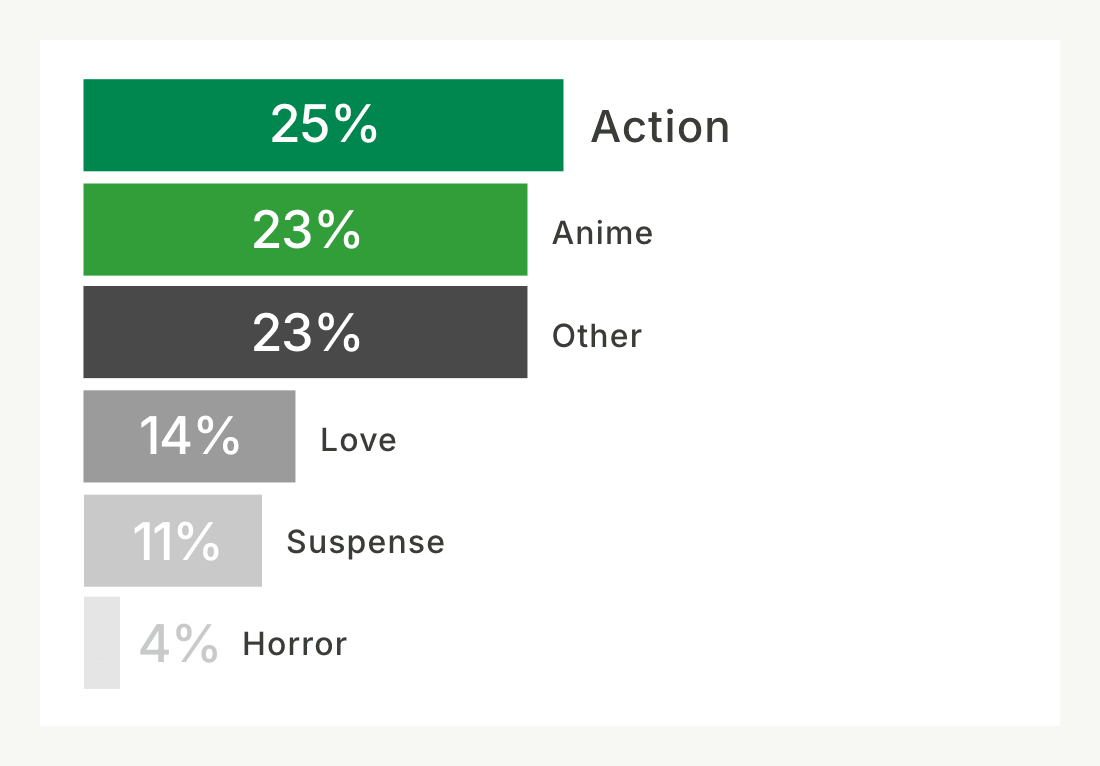The width and height of the screenshot is (1100, 766).
Task: Select the 11% value label
Action: click(176, 541)
